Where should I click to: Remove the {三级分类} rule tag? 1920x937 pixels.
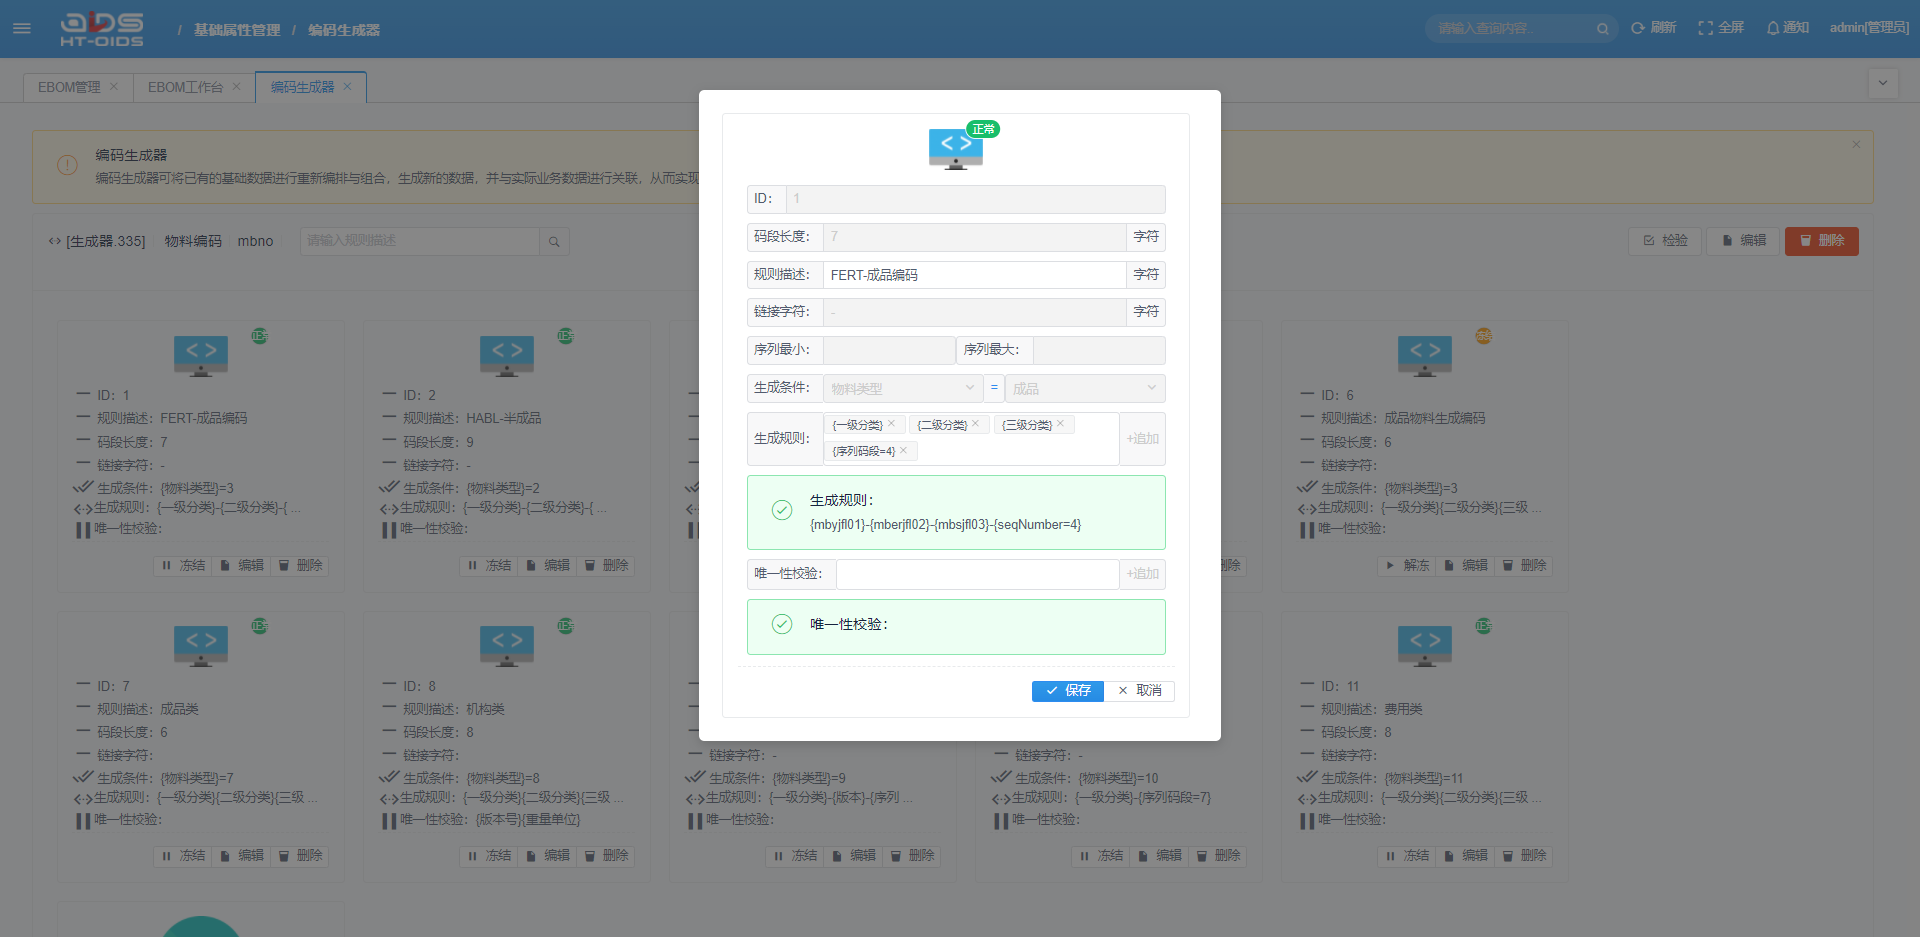(x=1060, y=424)
